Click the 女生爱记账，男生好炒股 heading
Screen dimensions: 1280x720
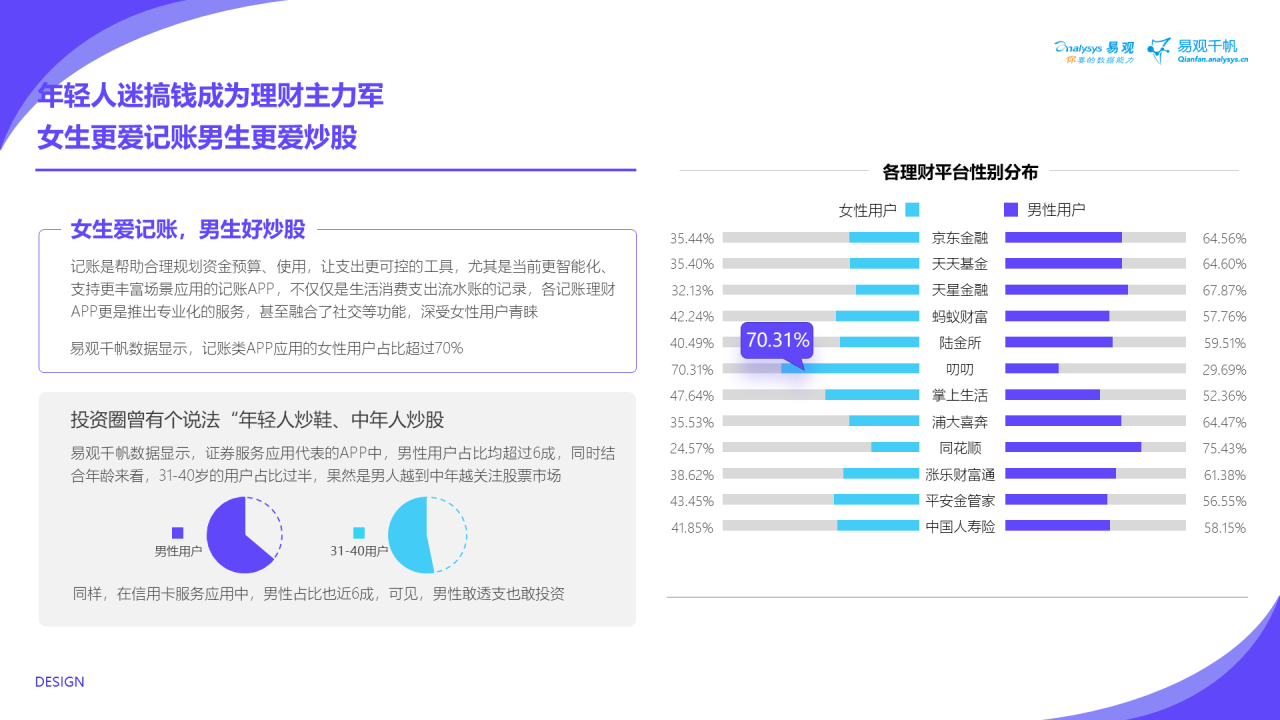(188, 230)
